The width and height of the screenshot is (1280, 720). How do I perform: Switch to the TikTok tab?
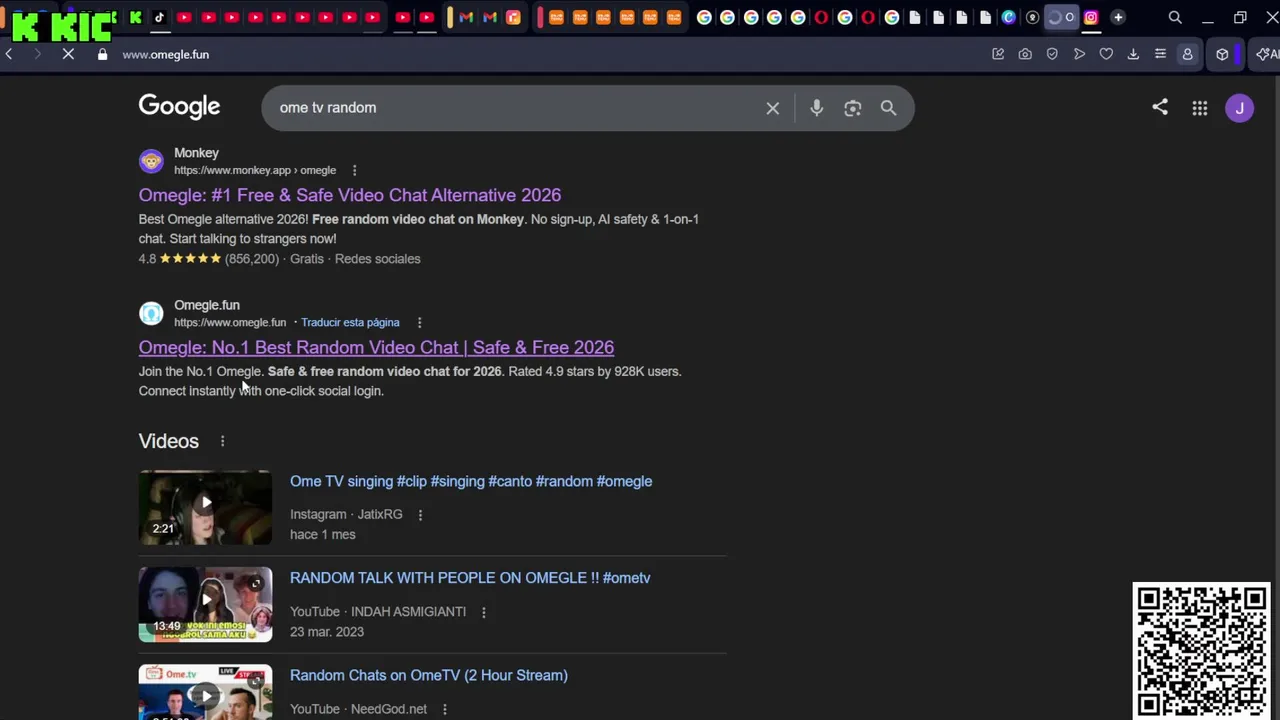coord(159,17)
